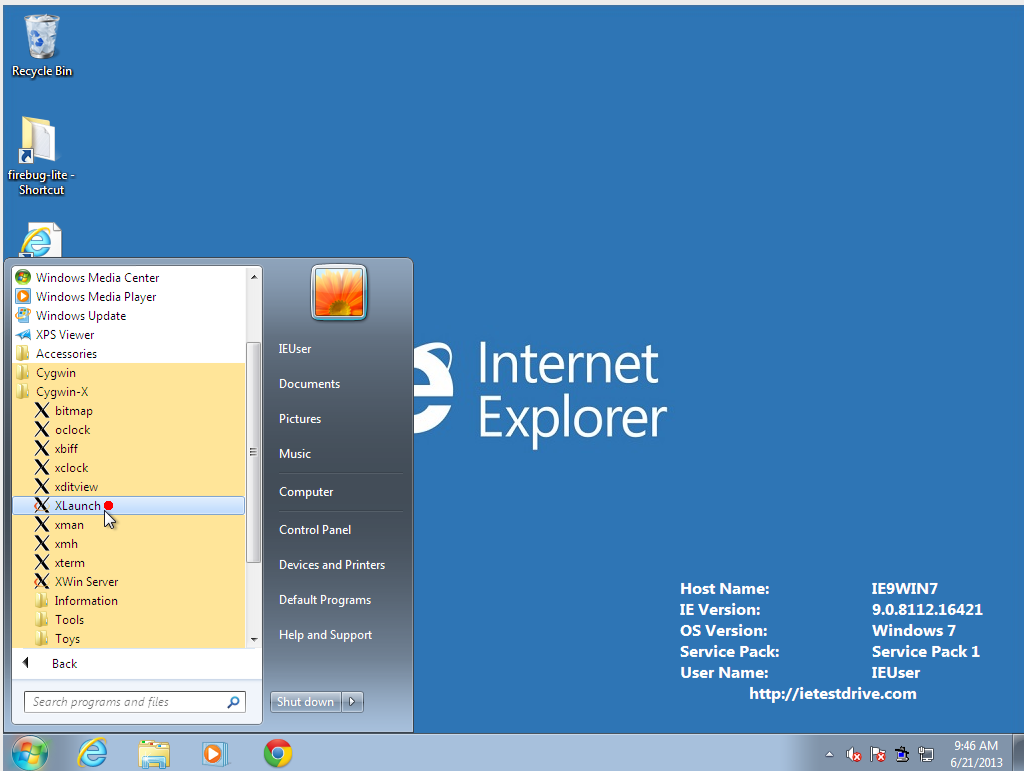Image resolution: width=1024 pixels, height=771 pixels.
Task: Launch Windows Media Center from the programs list
Action: point(129,277)
